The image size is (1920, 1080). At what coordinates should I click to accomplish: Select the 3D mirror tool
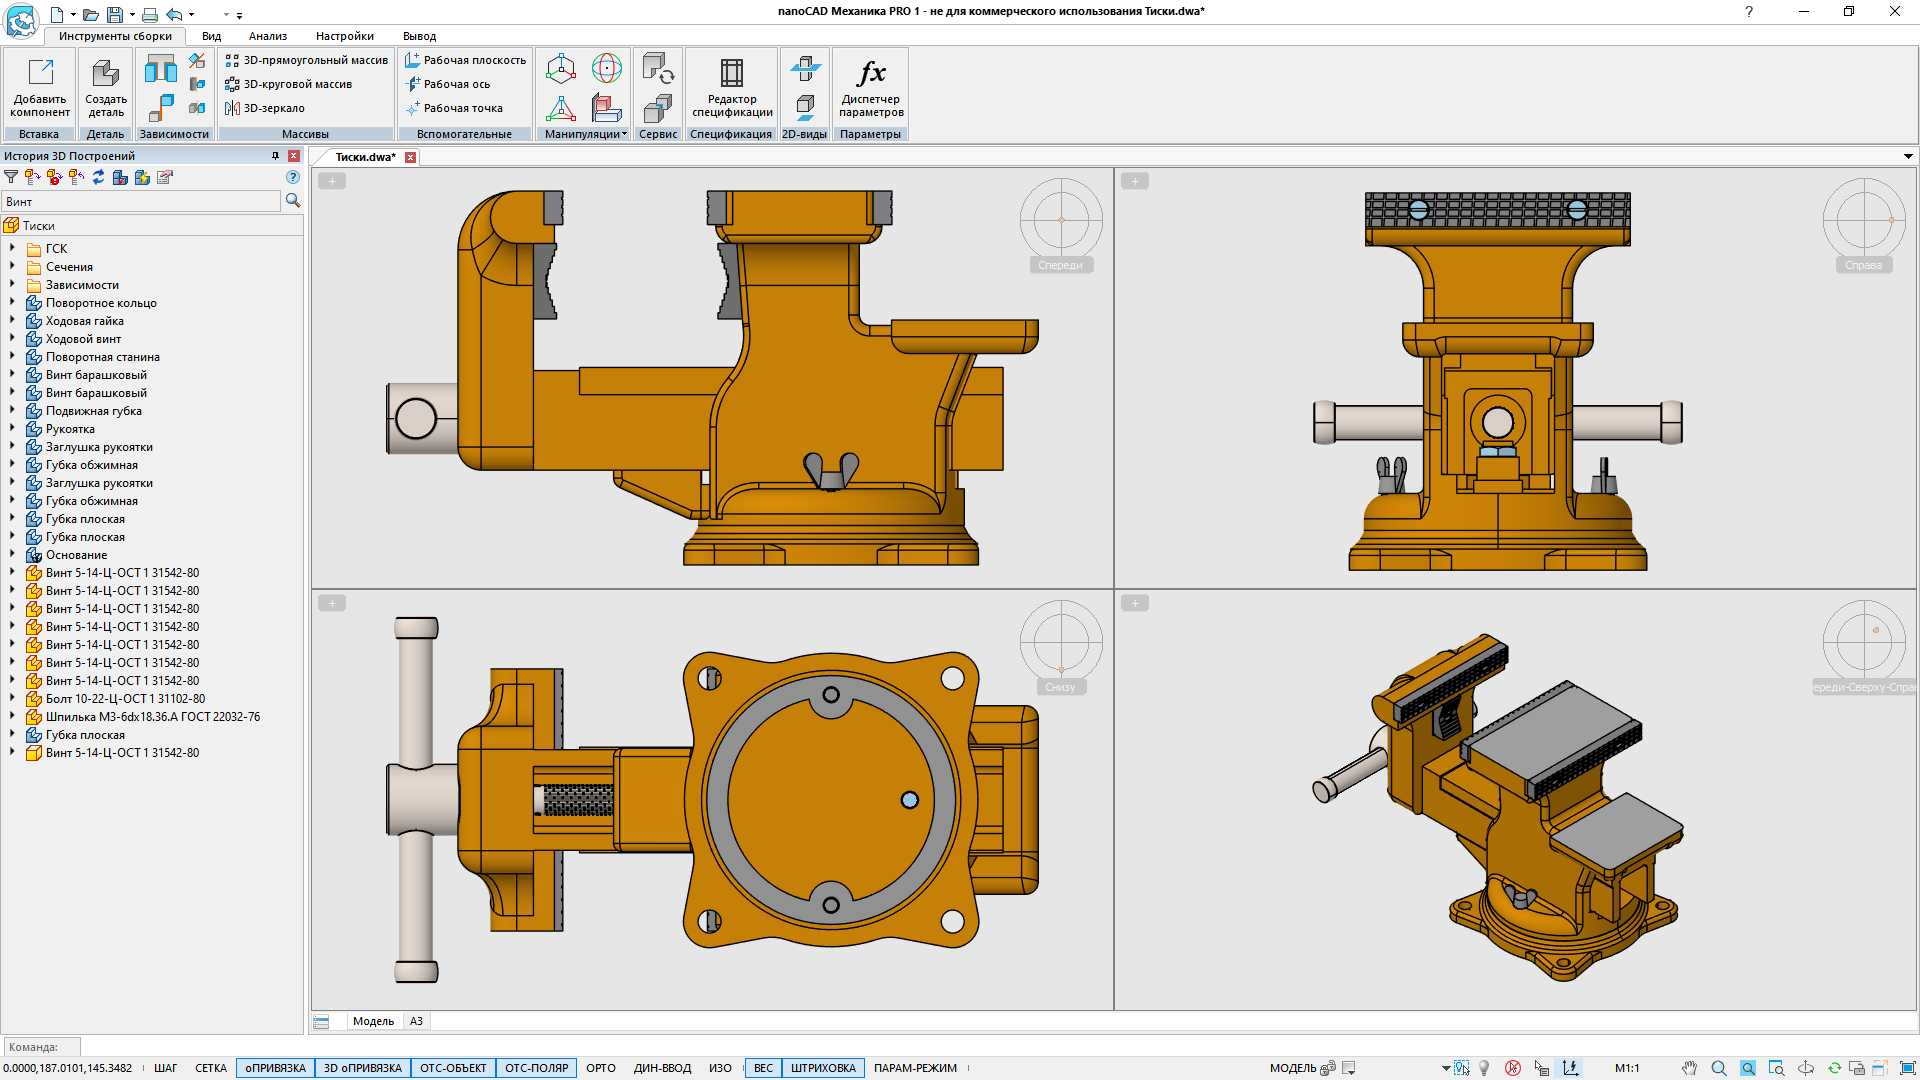pyautogui.click(x=265, y=108)
